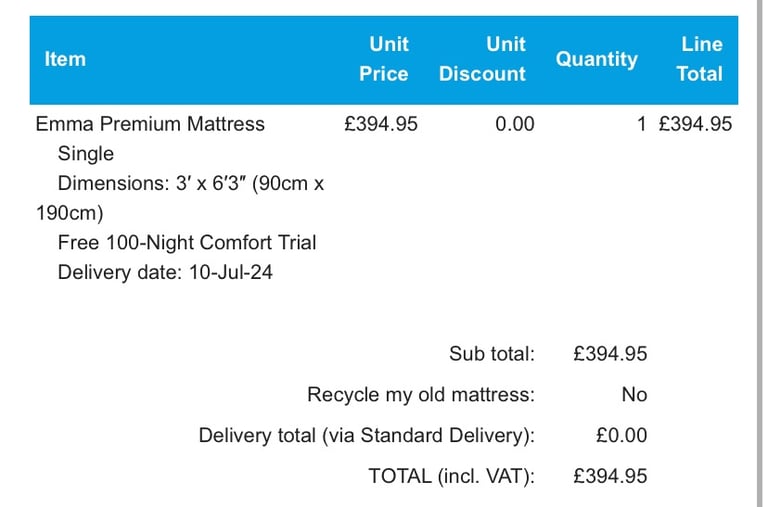Click the Recycle my old mattress label
Image resolution: width=768 pixels, height=507 pixels.
point(421,394)
